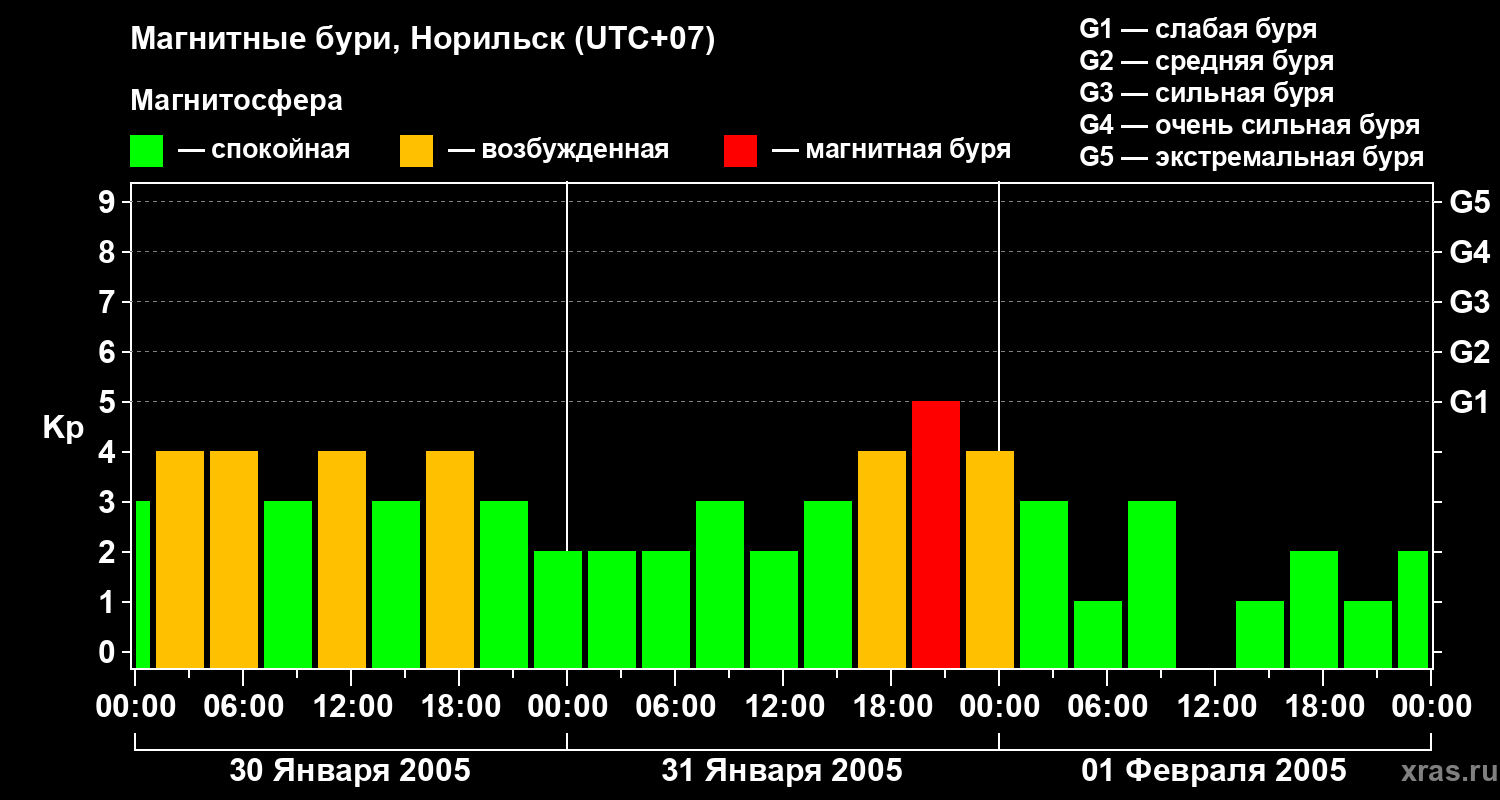The image size is (1500, 800).
Task: Click the 'G3' scale label on the right axis
Action: 1469,302
